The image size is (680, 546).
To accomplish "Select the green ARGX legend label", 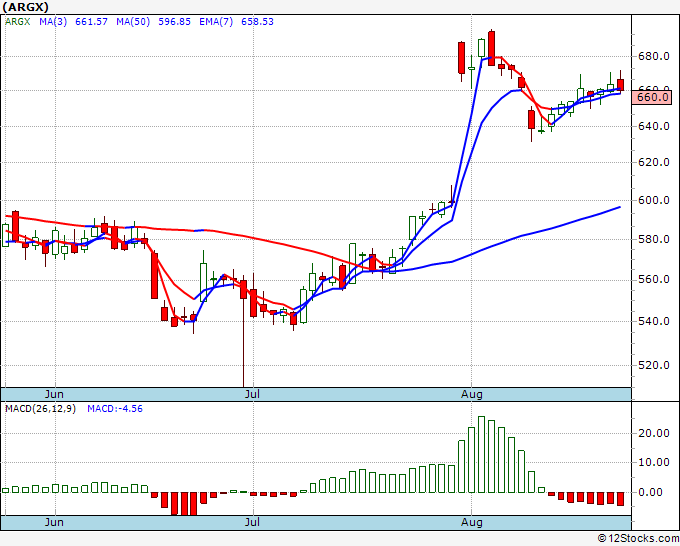I will [17, 22].
